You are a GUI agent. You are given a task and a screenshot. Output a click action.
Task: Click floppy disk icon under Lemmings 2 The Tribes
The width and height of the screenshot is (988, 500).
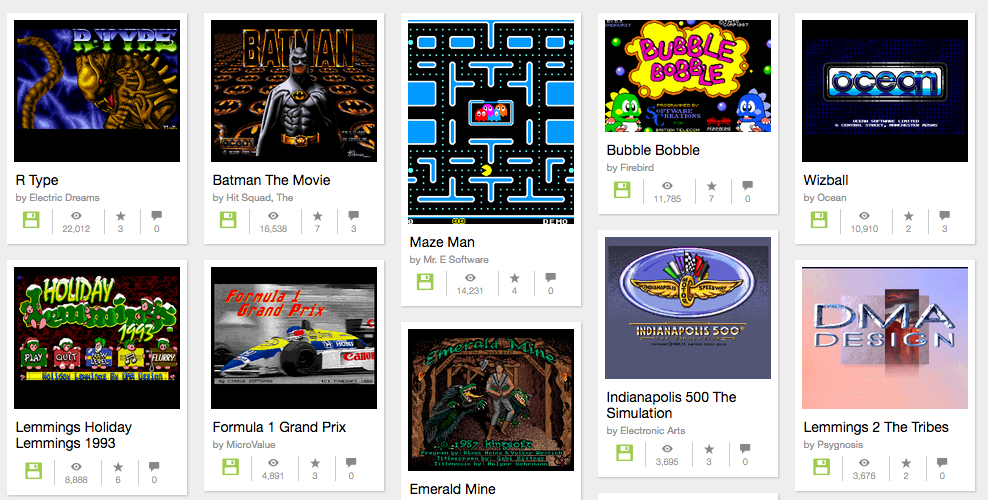click(821, 467)
